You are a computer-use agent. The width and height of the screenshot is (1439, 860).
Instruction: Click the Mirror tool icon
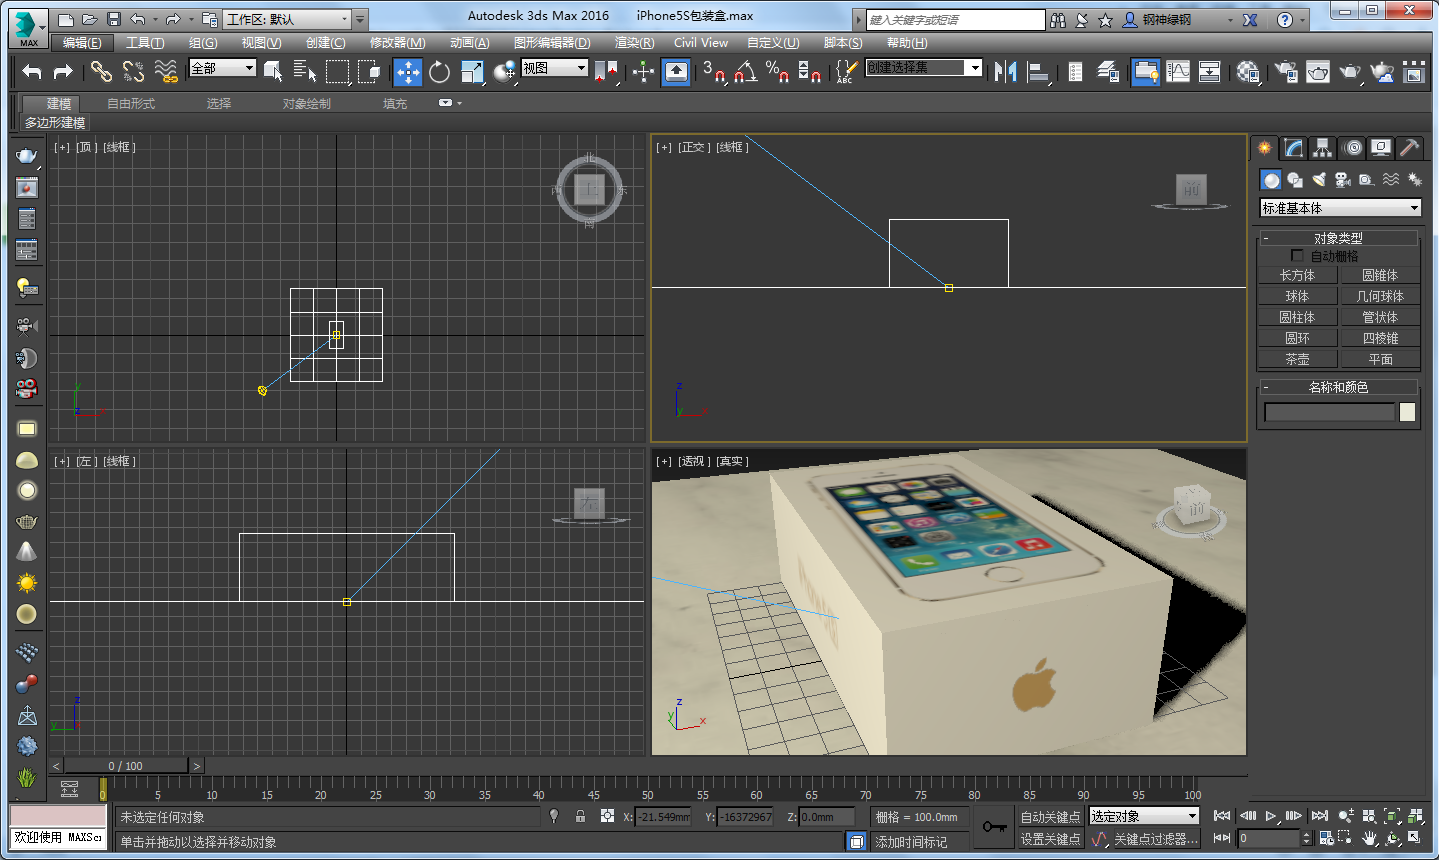tap(1005, 71)
